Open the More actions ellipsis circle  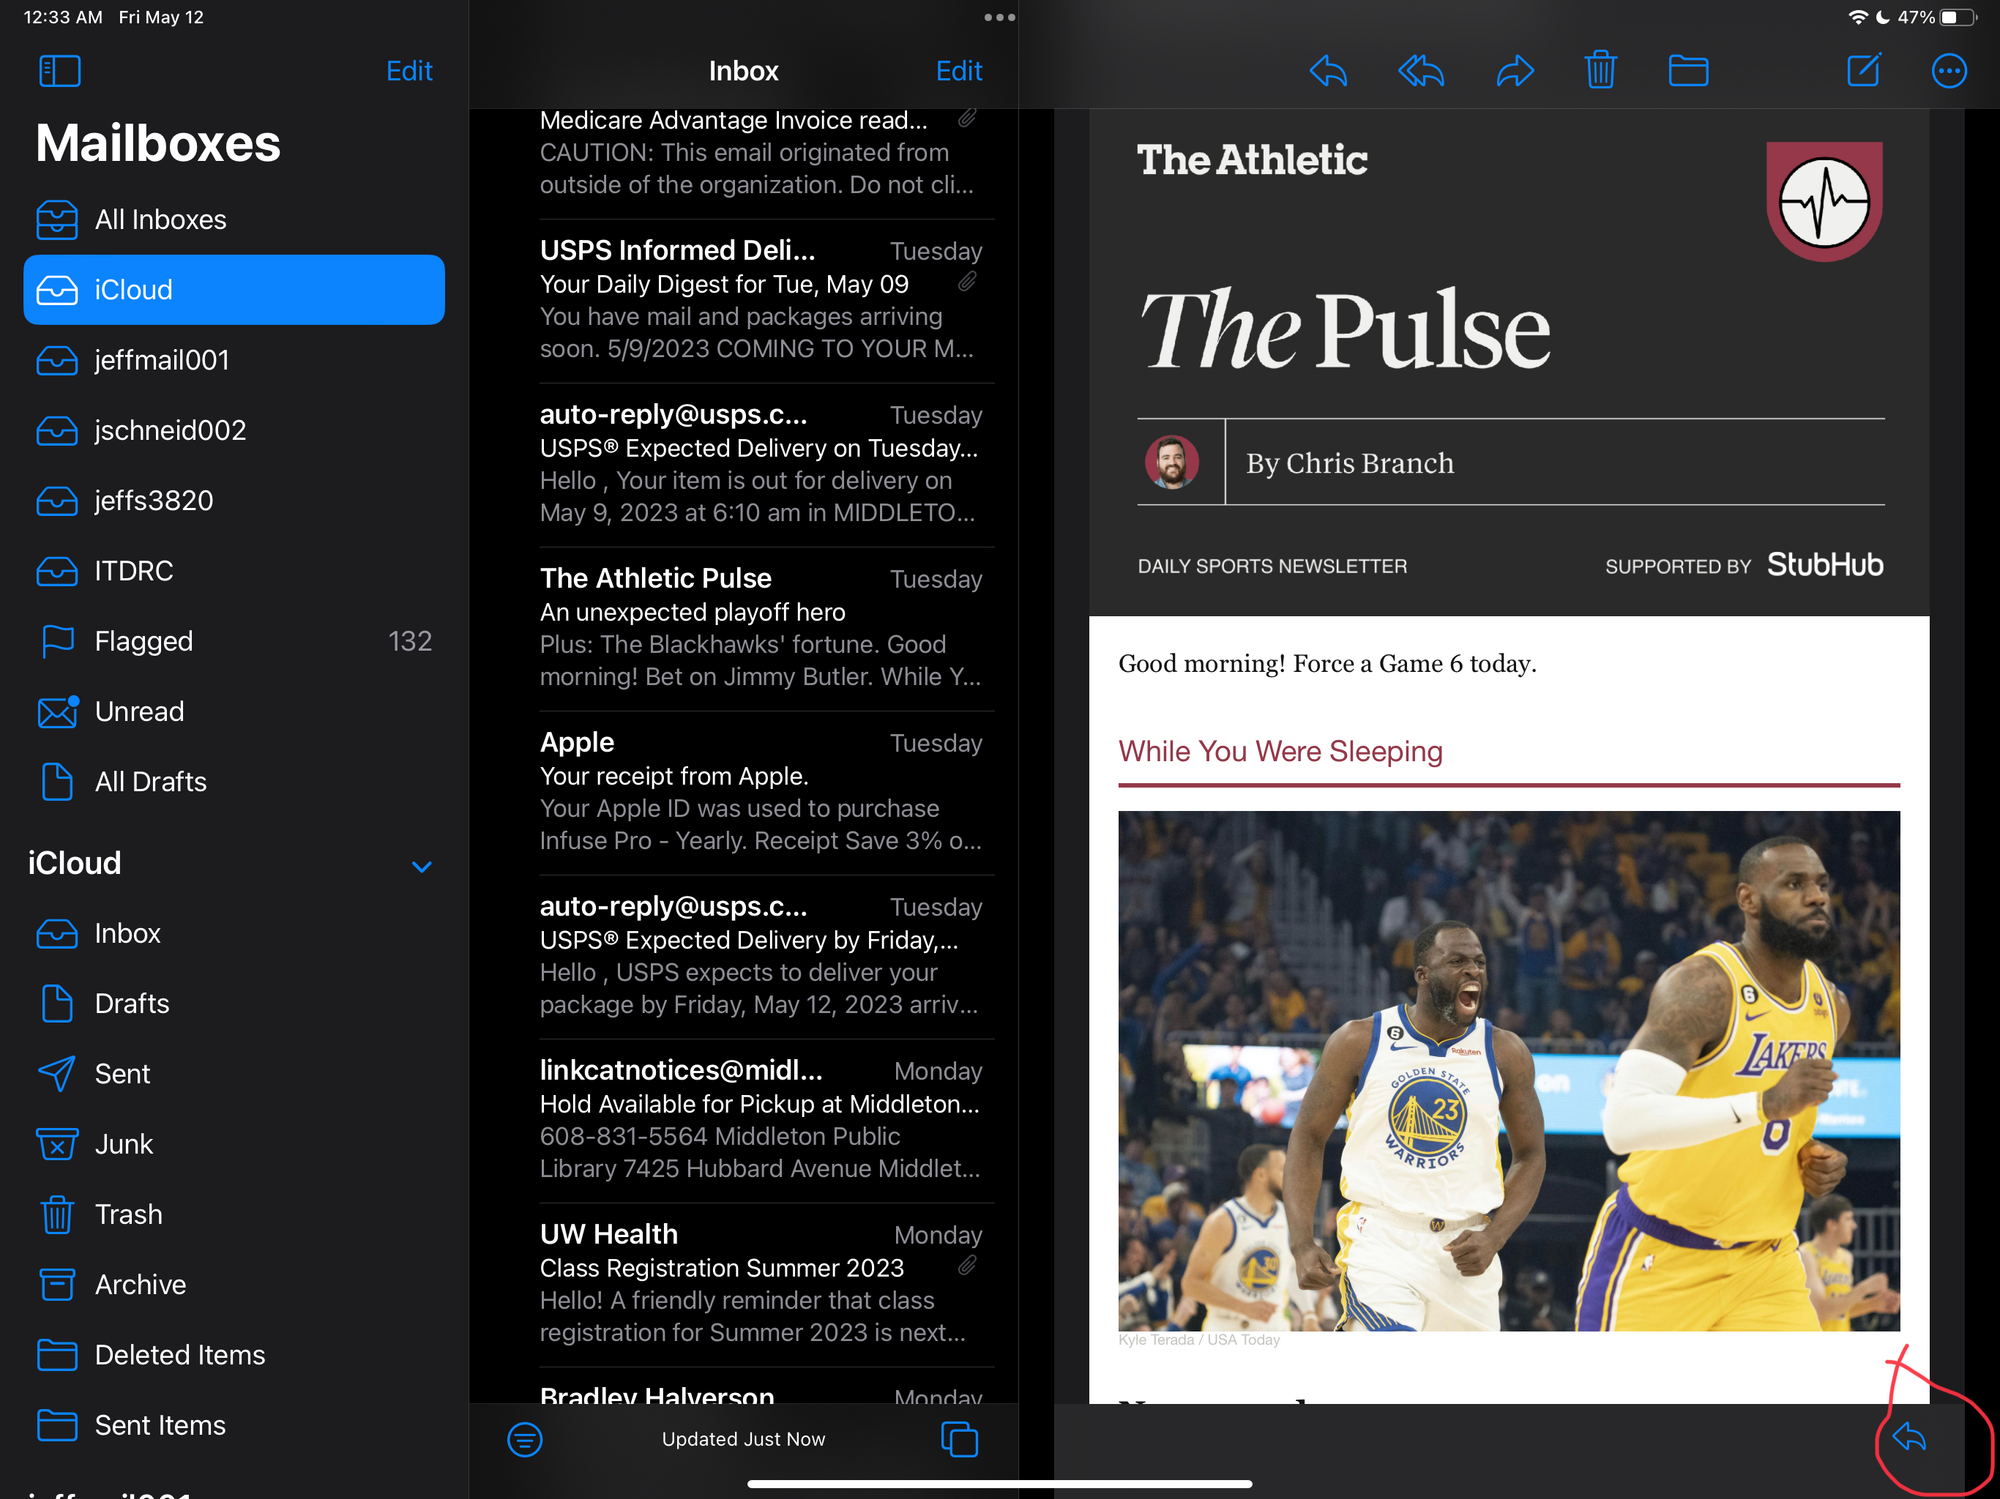click(x=1948, y=71)
